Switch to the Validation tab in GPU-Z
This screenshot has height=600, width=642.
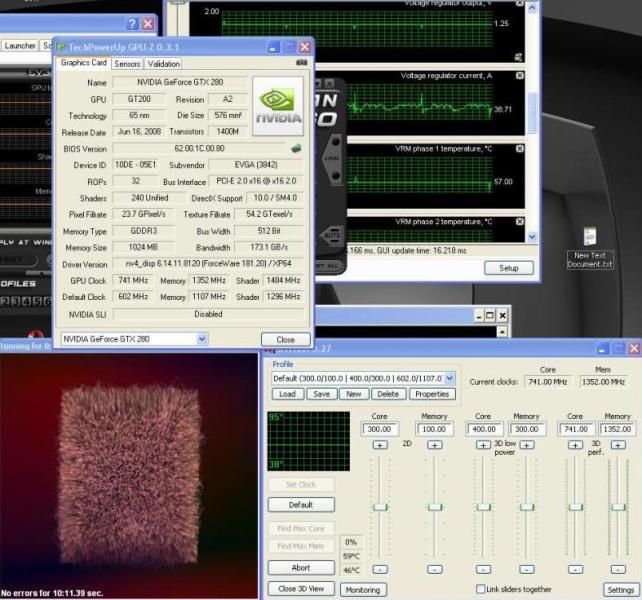pos(164,64)
